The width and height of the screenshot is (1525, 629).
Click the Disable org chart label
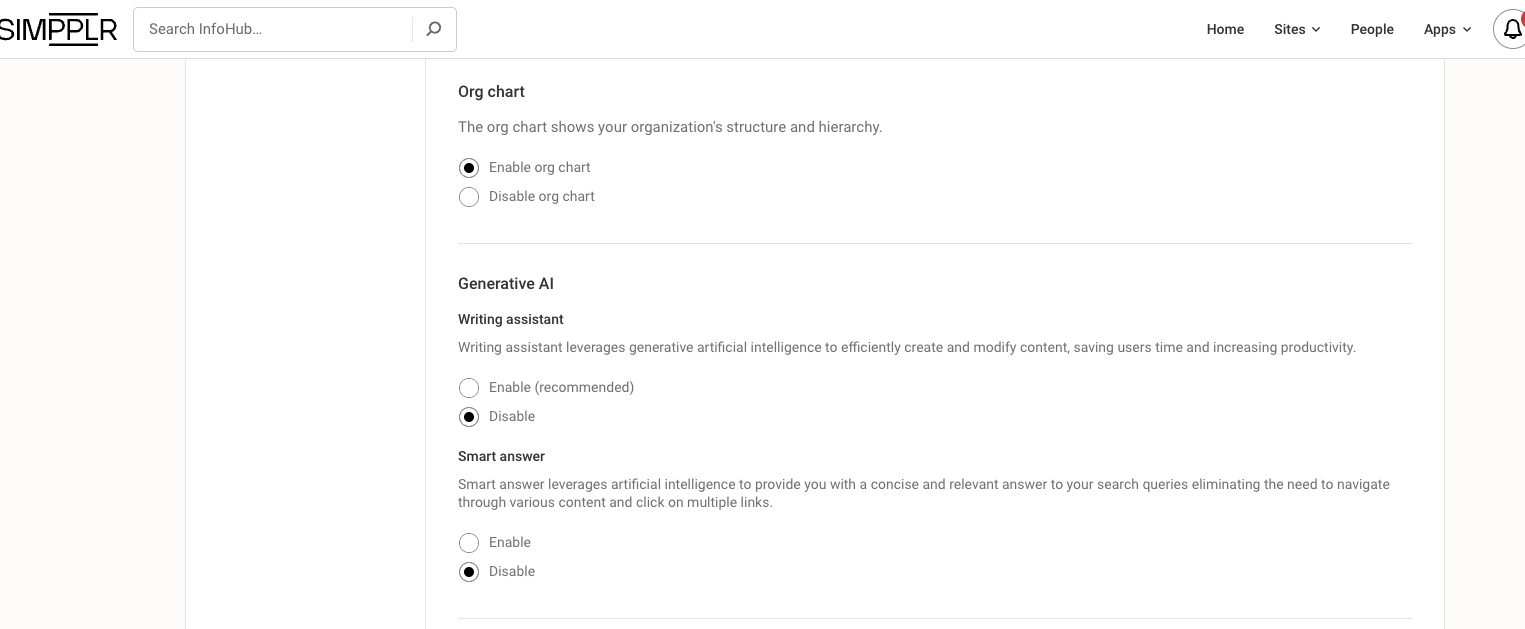541,196
